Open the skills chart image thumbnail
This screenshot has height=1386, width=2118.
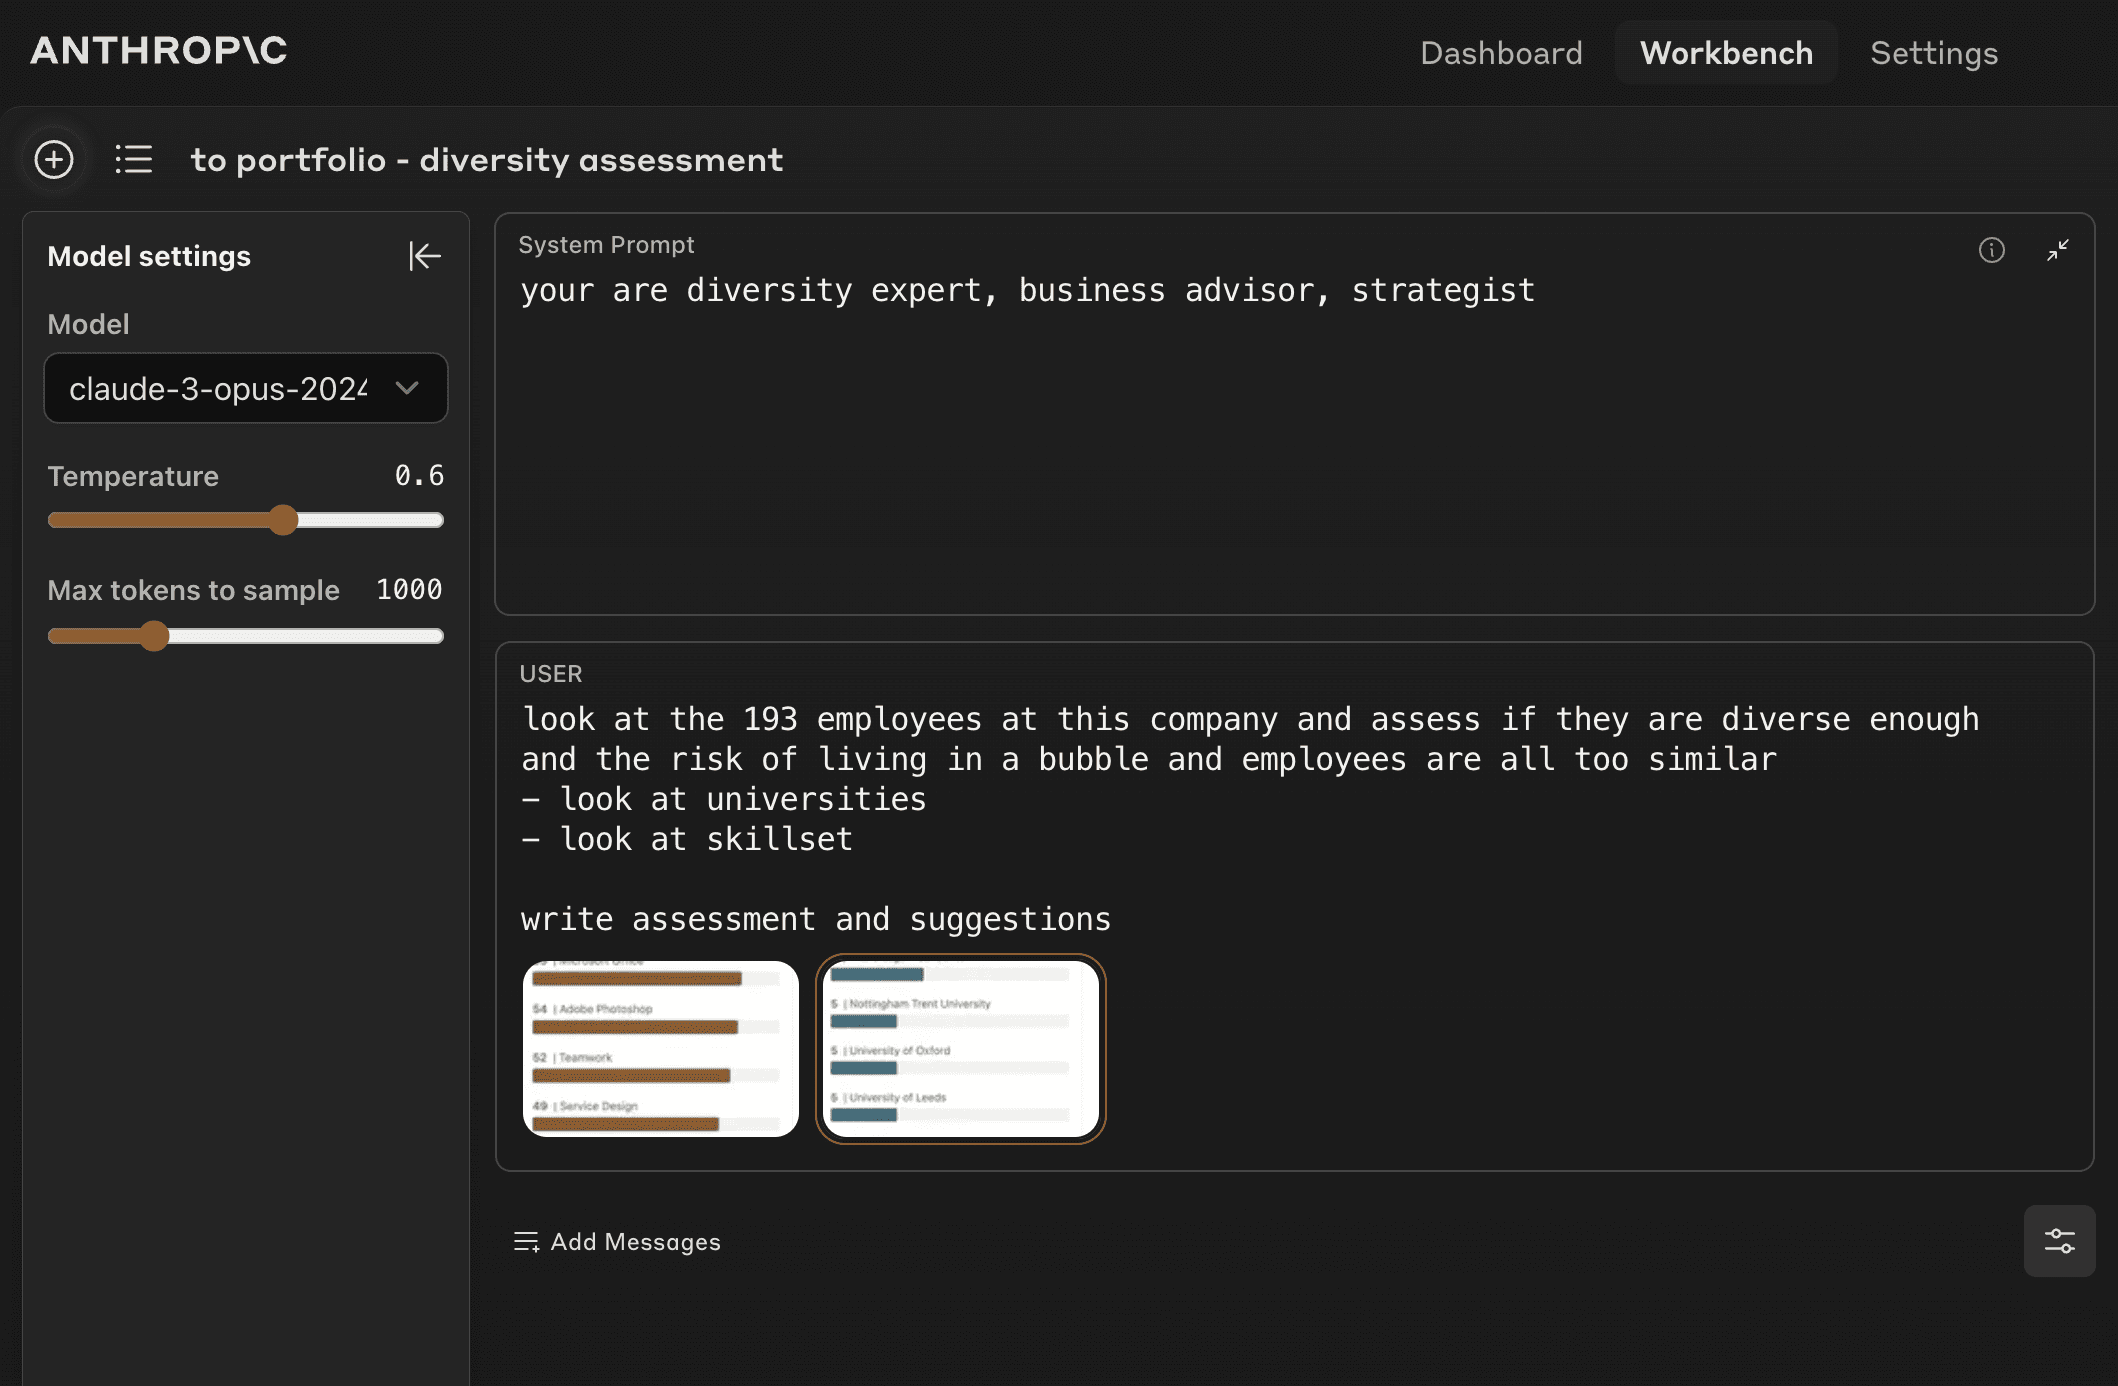[x=661, y=1048]
